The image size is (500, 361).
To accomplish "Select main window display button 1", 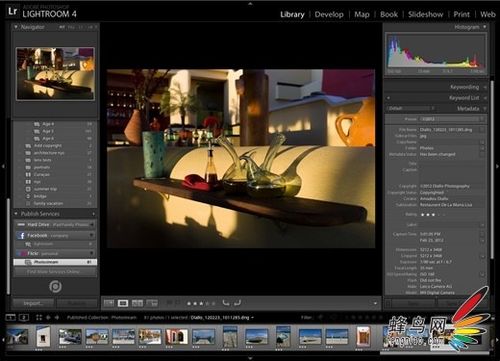I will pyautogui.click(x=10, y=317).
